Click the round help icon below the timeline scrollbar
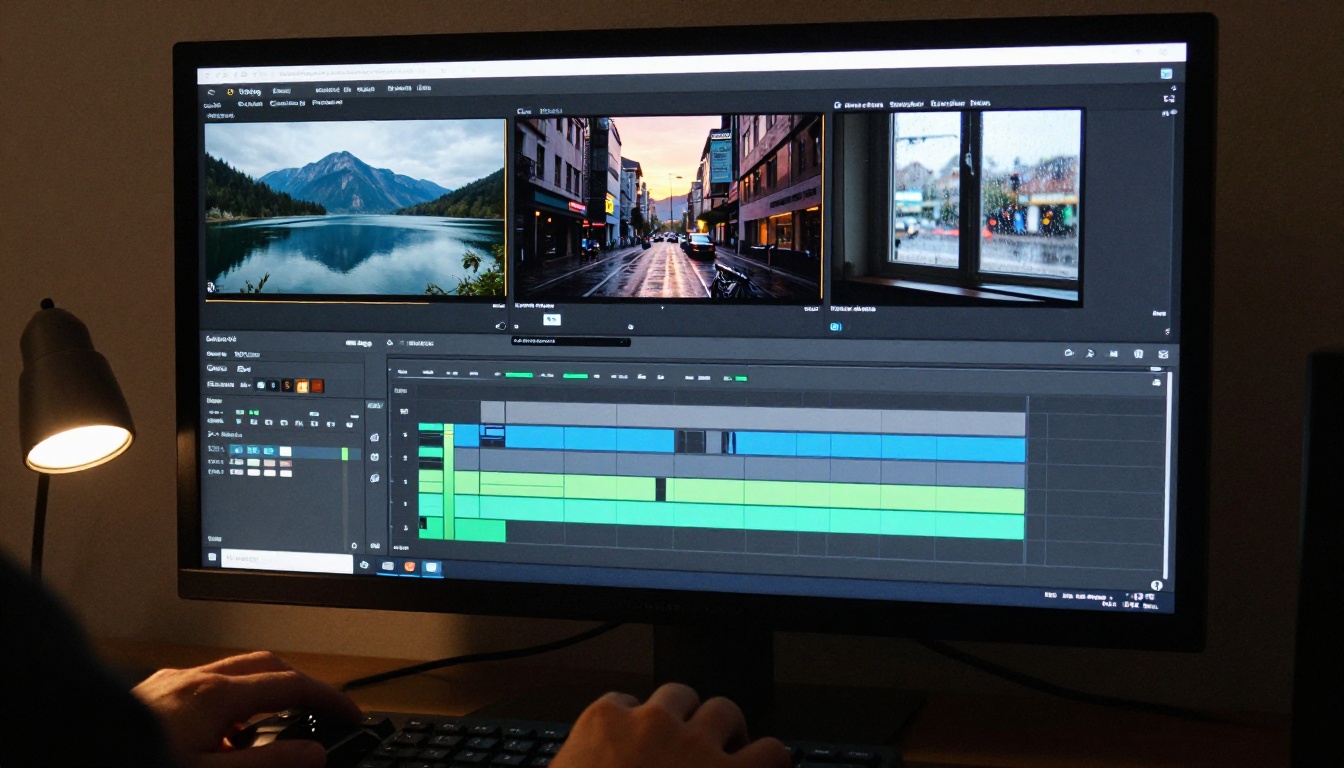Image resolution: width=1344 pixels, height=768 pixels. pyautogui.click(x=1157, y=585)
